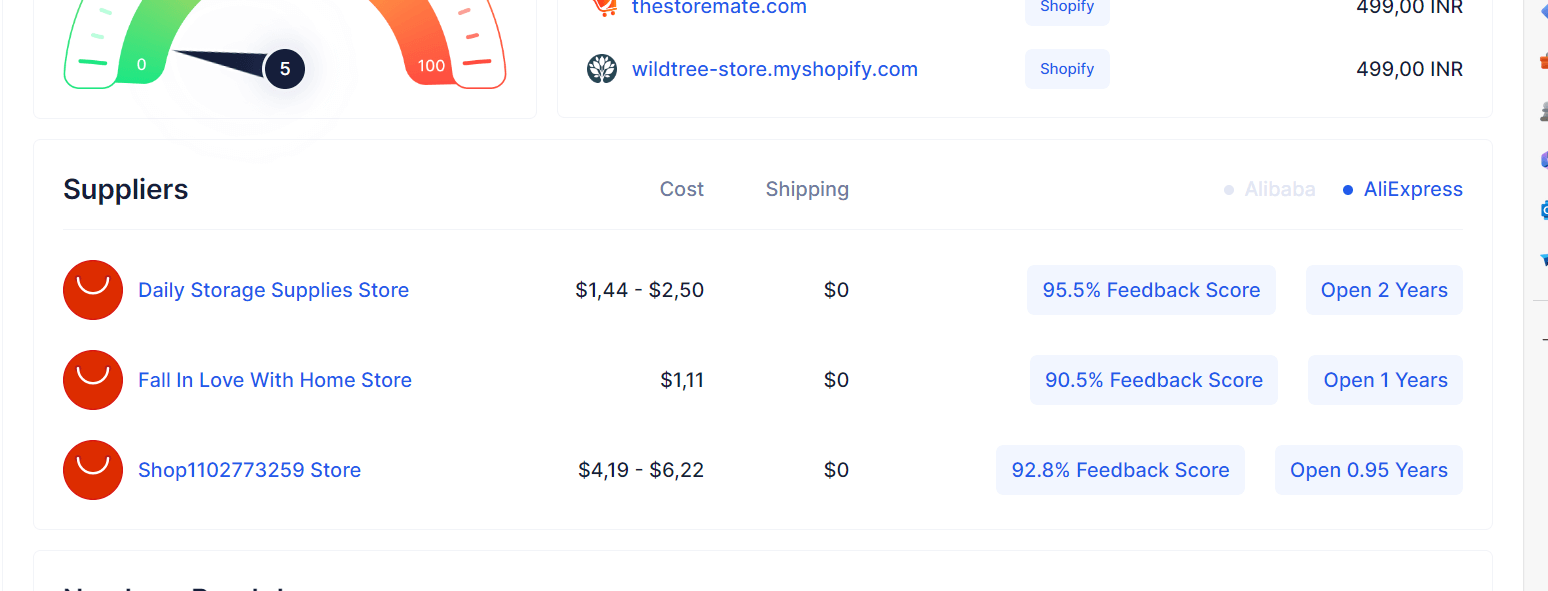
Task: Click the Open 0.95 Years badge
Action: pos(1369,470)
